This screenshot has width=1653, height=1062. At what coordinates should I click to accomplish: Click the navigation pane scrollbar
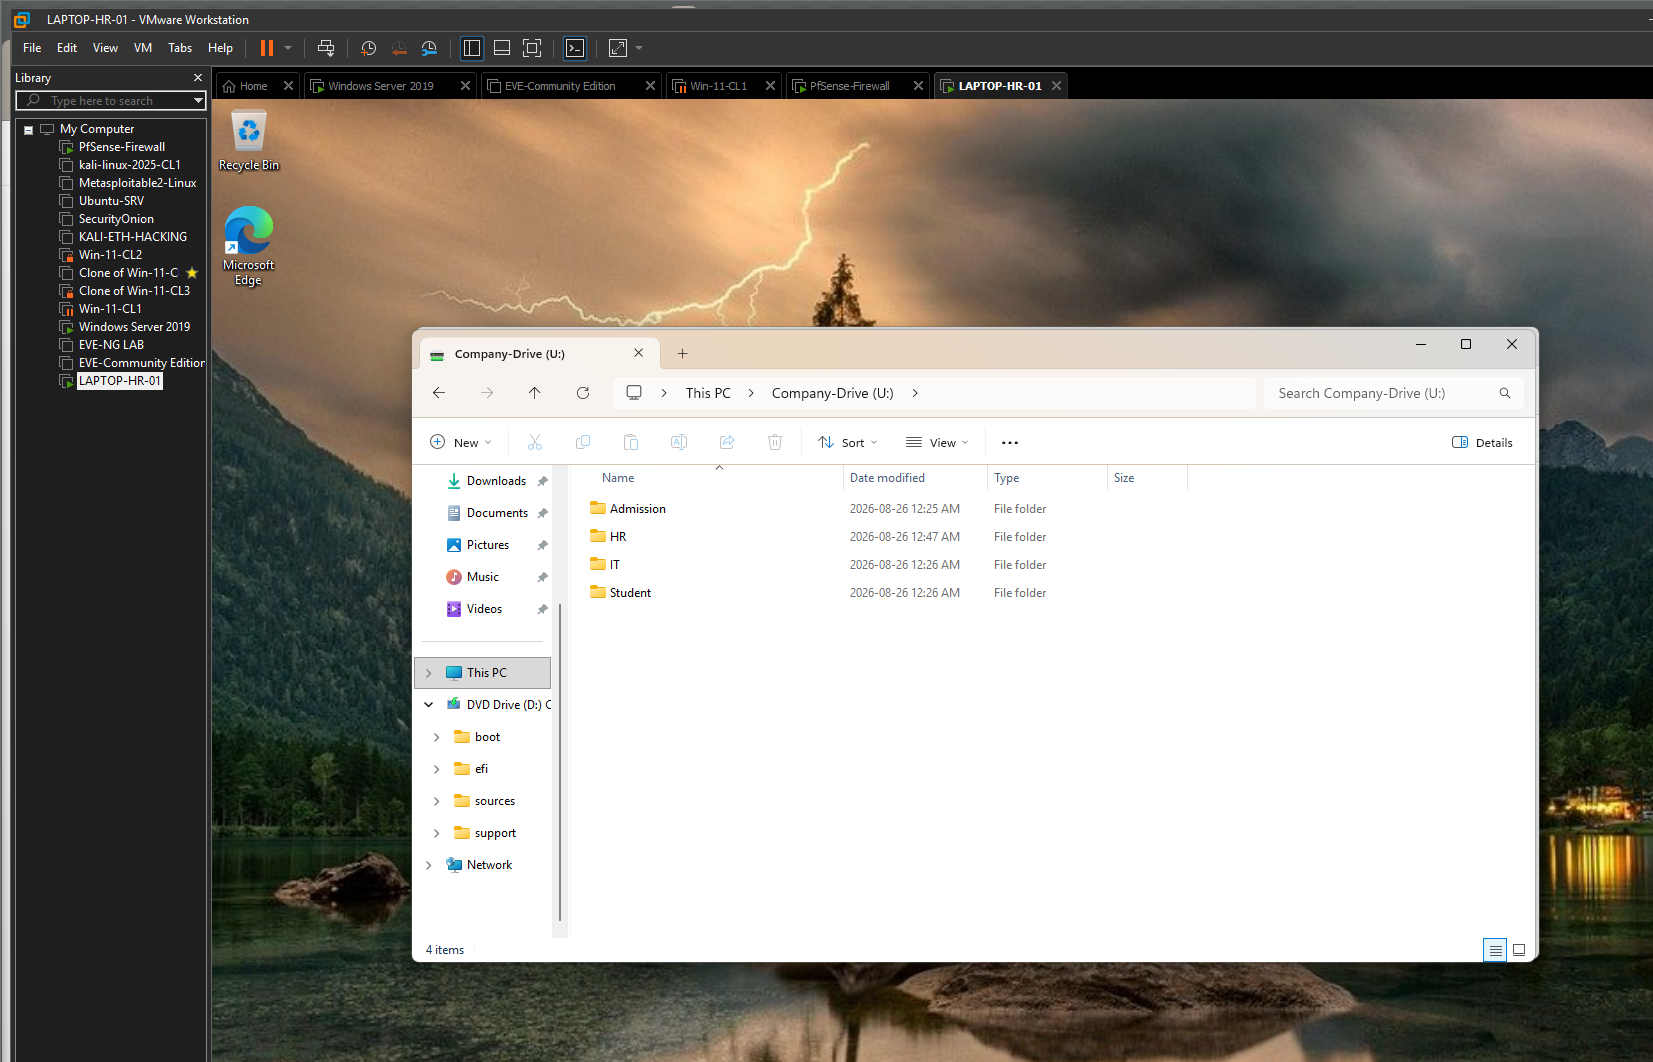point(560,760)
